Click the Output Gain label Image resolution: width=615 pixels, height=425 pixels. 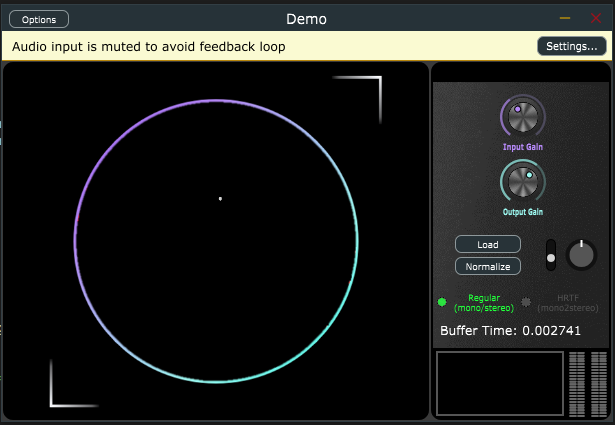pos(523,212)
